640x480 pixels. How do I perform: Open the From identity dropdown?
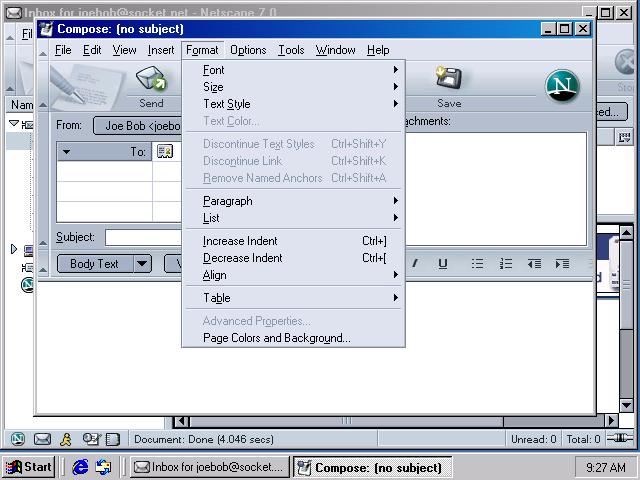(x=138, y=126)
